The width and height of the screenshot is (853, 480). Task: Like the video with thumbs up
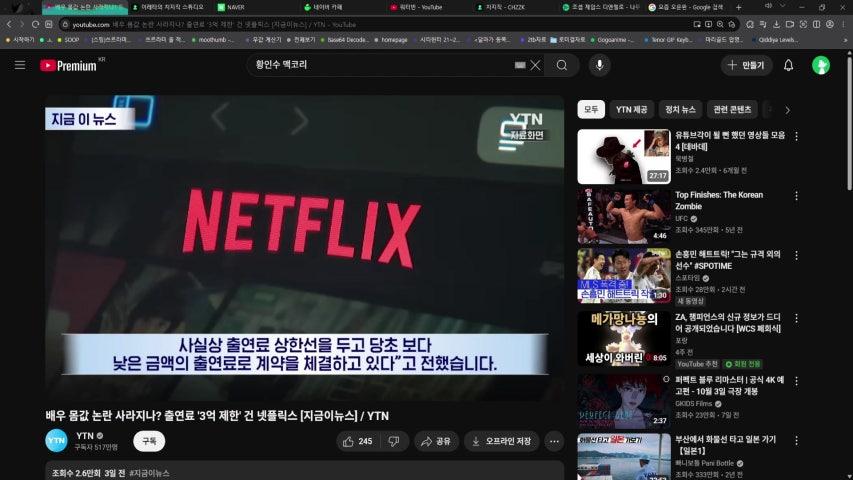(358, 441)
